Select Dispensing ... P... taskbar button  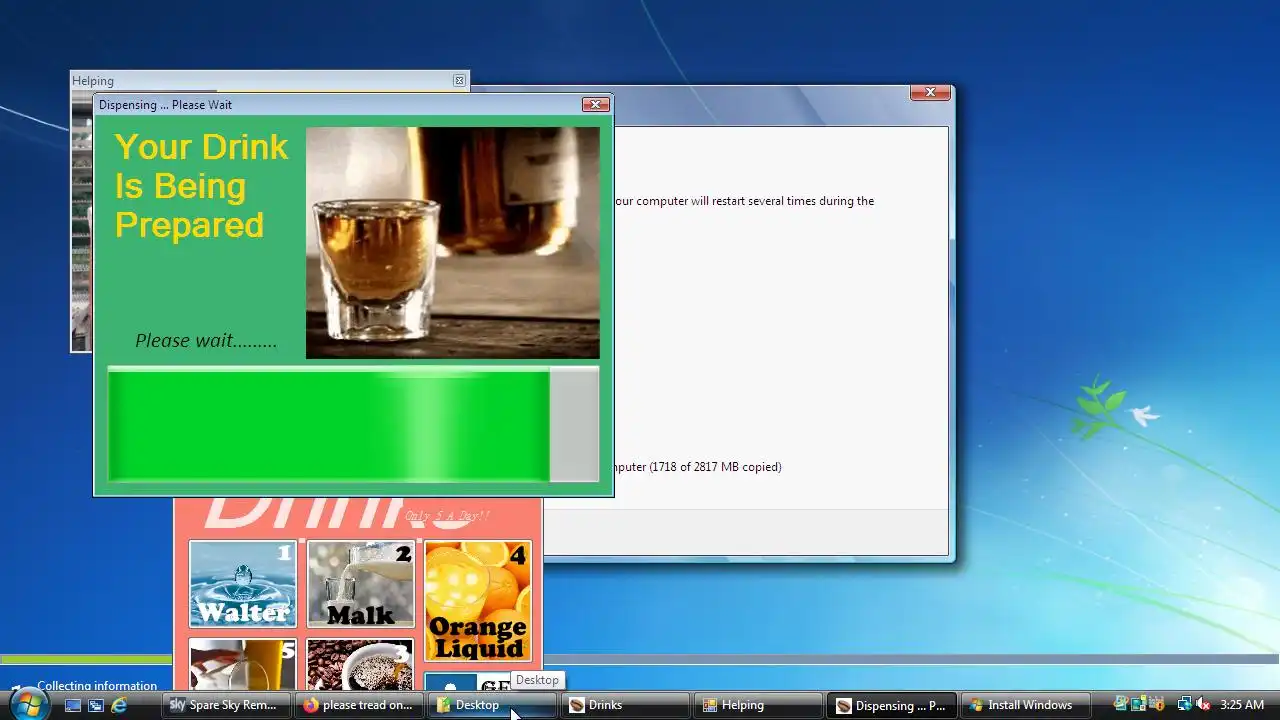[x=893, y=705]
